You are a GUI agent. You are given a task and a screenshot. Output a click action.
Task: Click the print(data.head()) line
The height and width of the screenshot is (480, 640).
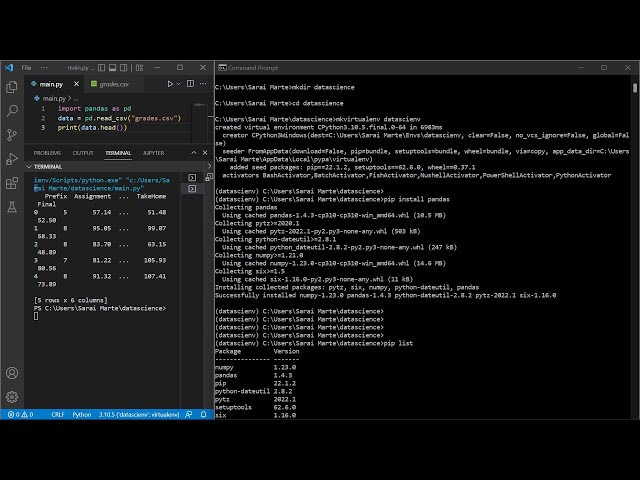pyautogui.click(x=92, y=128)
